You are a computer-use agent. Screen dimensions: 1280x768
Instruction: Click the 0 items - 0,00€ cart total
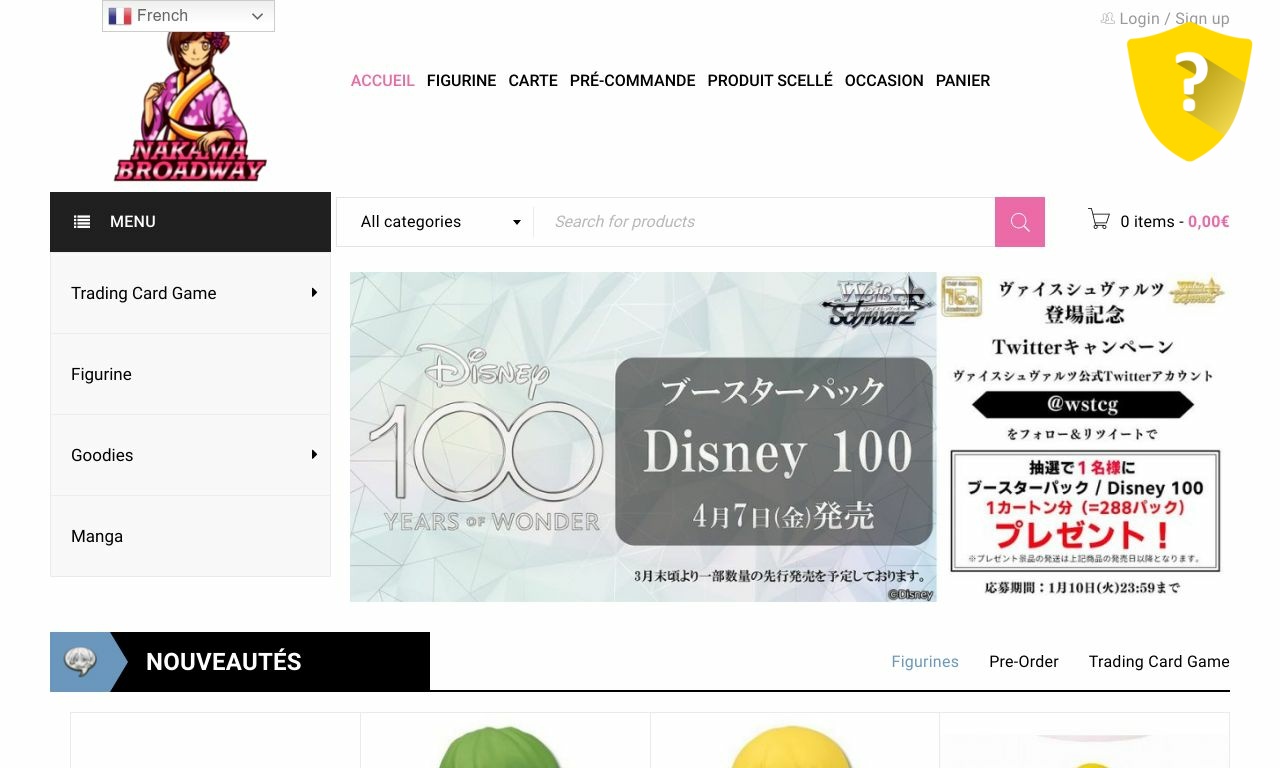(1175, 222)
